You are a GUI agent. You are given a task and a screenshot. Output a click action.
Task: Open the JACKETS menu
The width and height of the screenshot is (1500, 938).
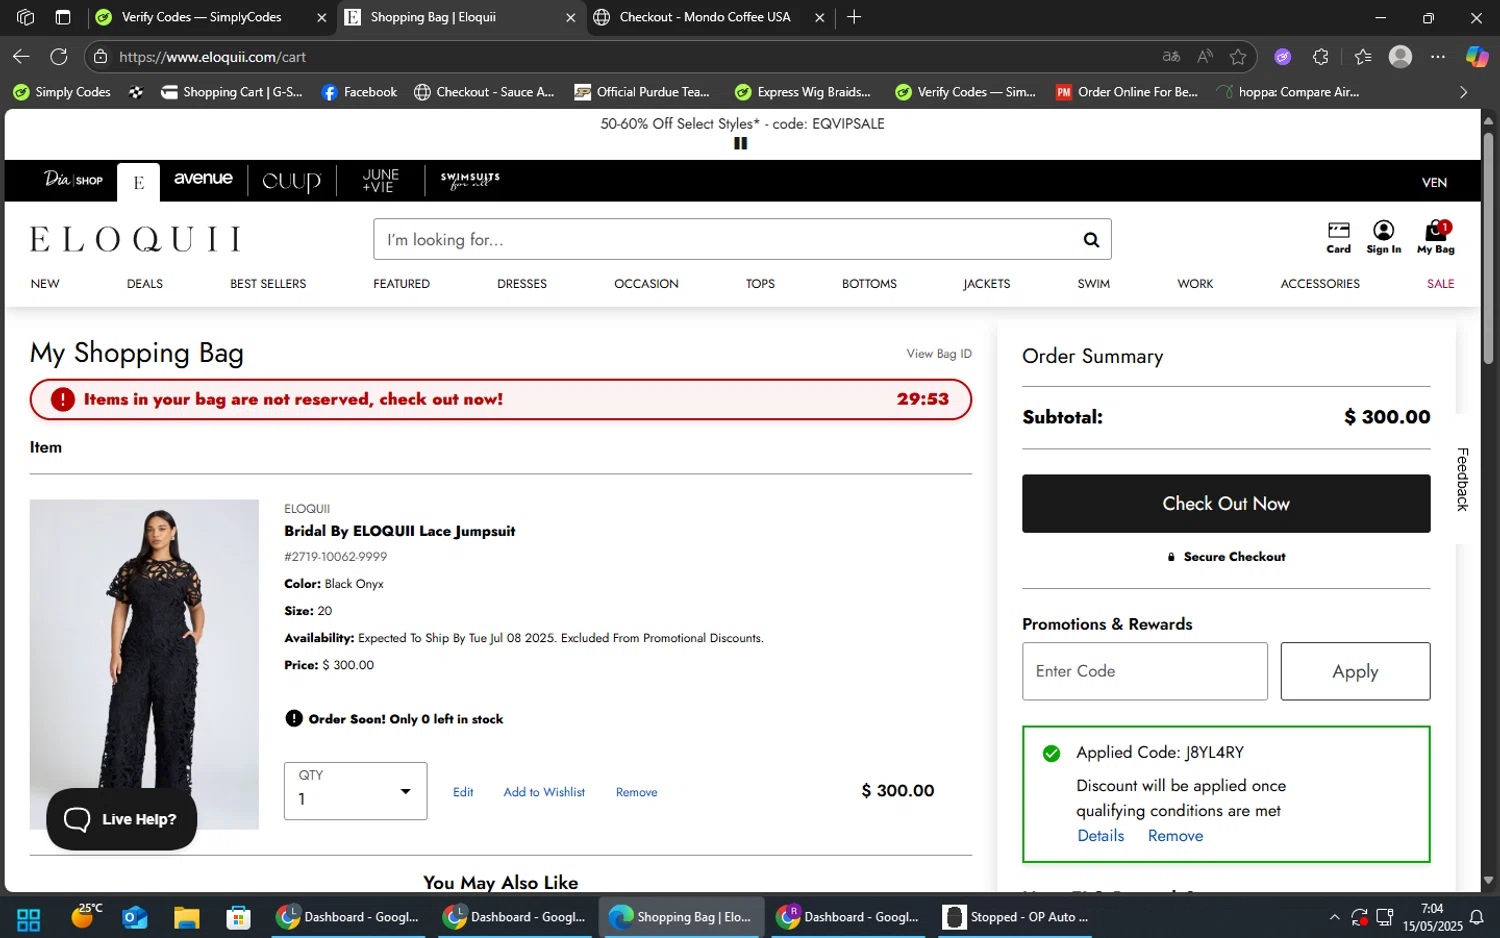pos(986,284)
